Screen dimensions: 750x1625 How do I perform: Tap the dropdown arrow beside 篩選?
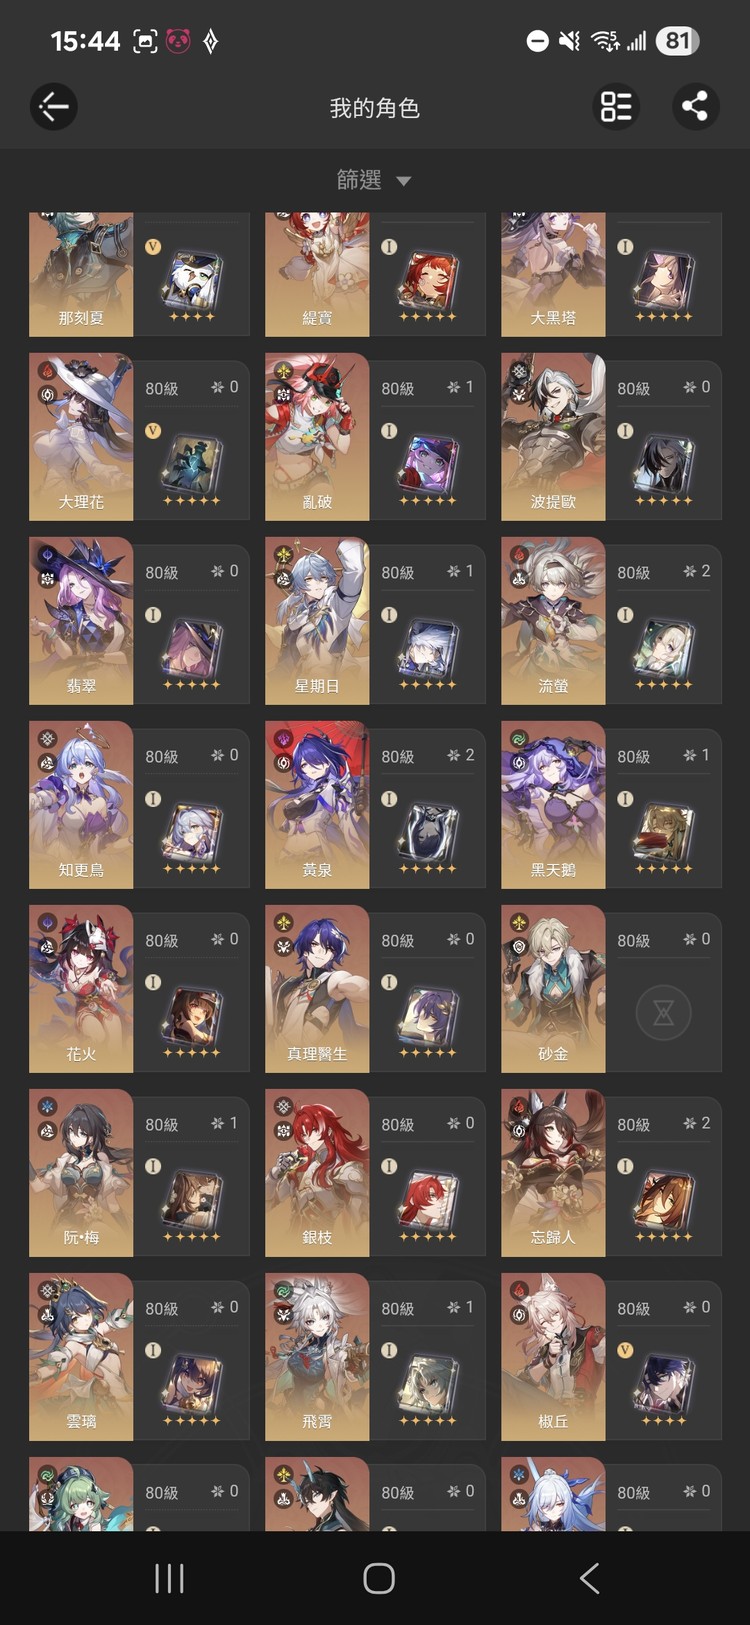[404, 181]
